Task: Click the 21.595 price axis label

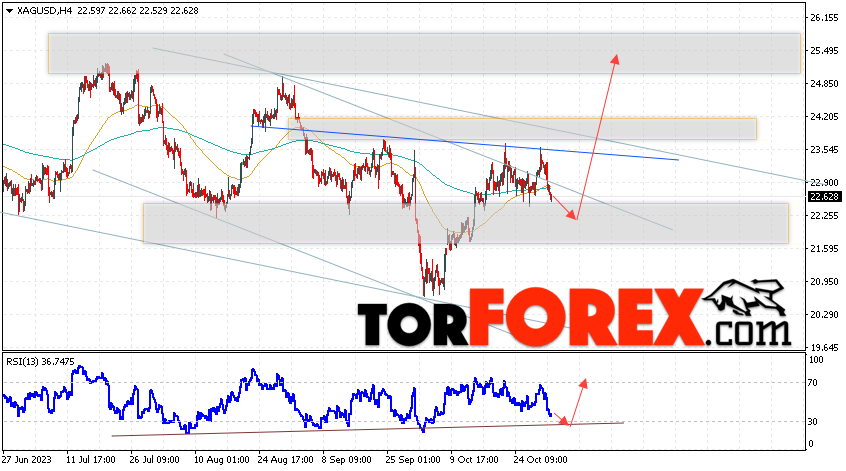Action: pyautogui.click(x=824, y=249)
